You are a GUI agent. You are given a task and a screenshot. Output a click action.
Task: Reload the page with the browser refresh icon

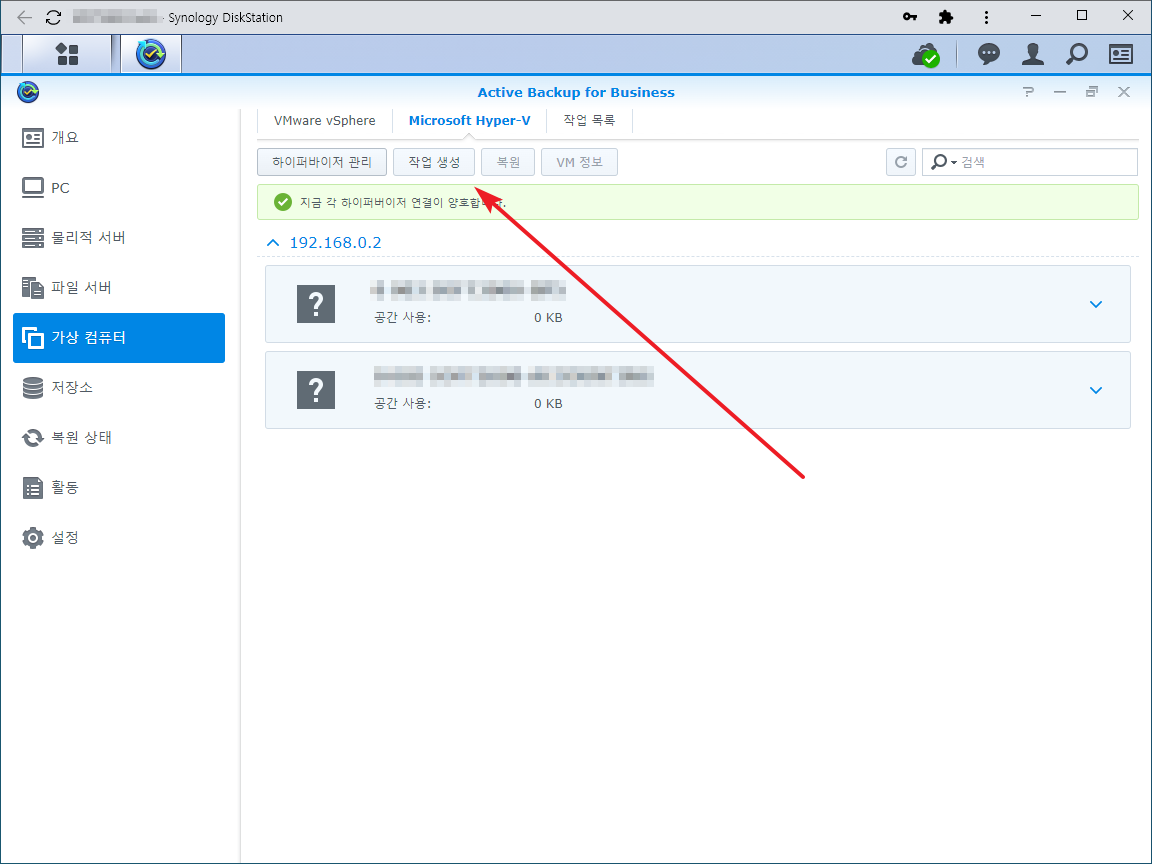coord(54,17)
